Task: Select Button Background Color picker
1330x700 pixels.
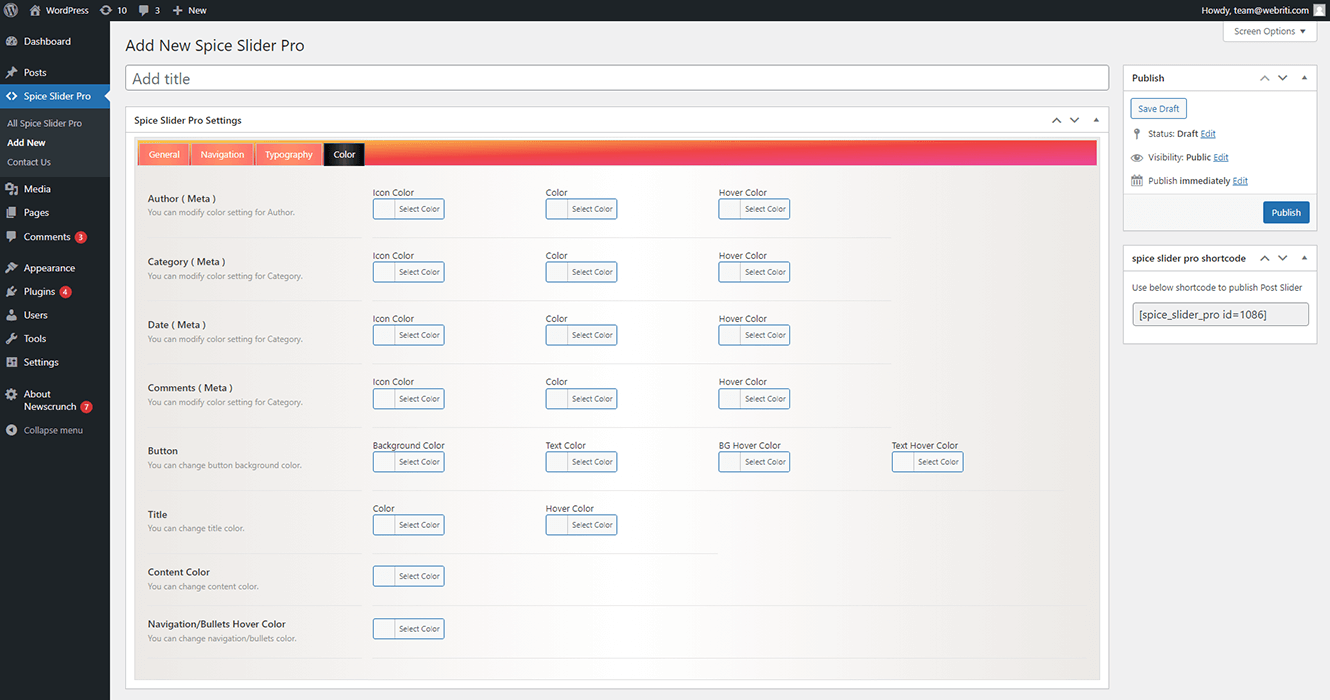Action: [408, 462]
